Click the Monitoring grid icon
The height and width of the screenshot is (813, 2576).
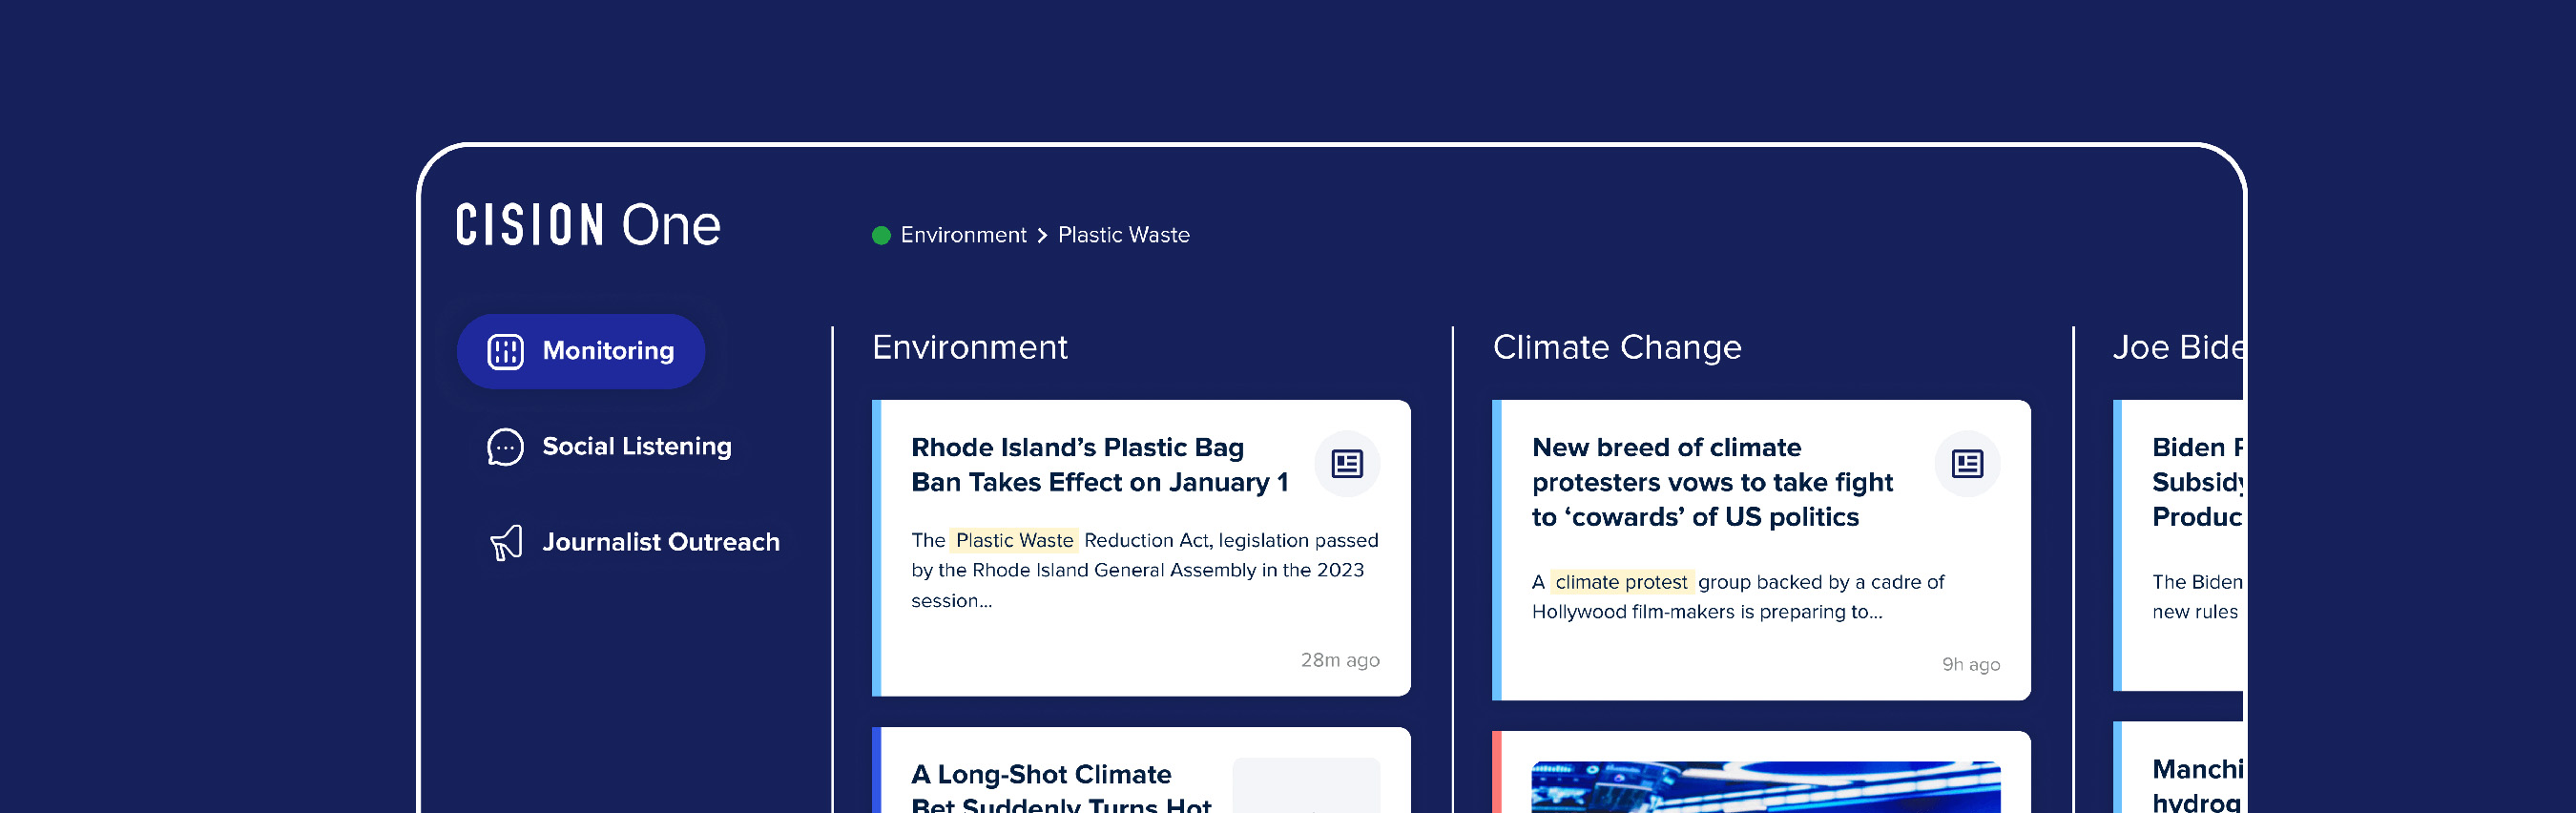pos(505,351)
